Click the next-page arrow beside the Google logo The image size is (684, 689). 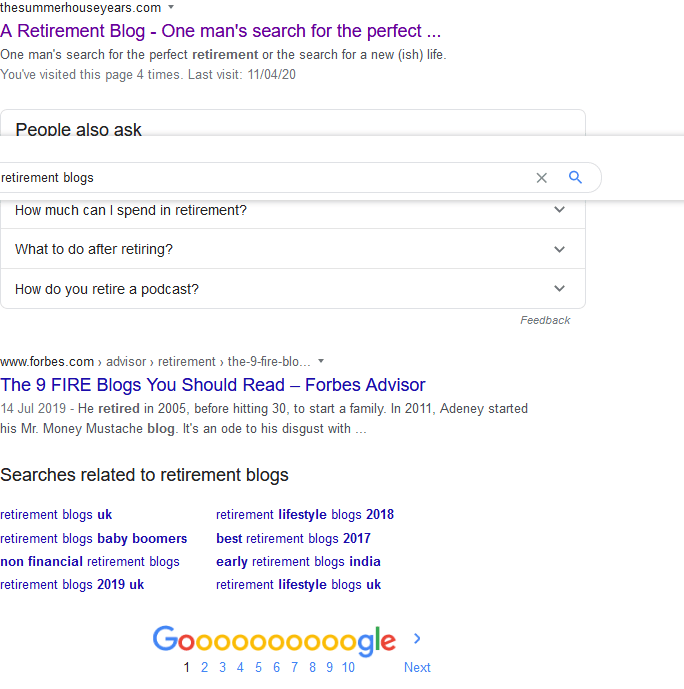tap(417, 638)
